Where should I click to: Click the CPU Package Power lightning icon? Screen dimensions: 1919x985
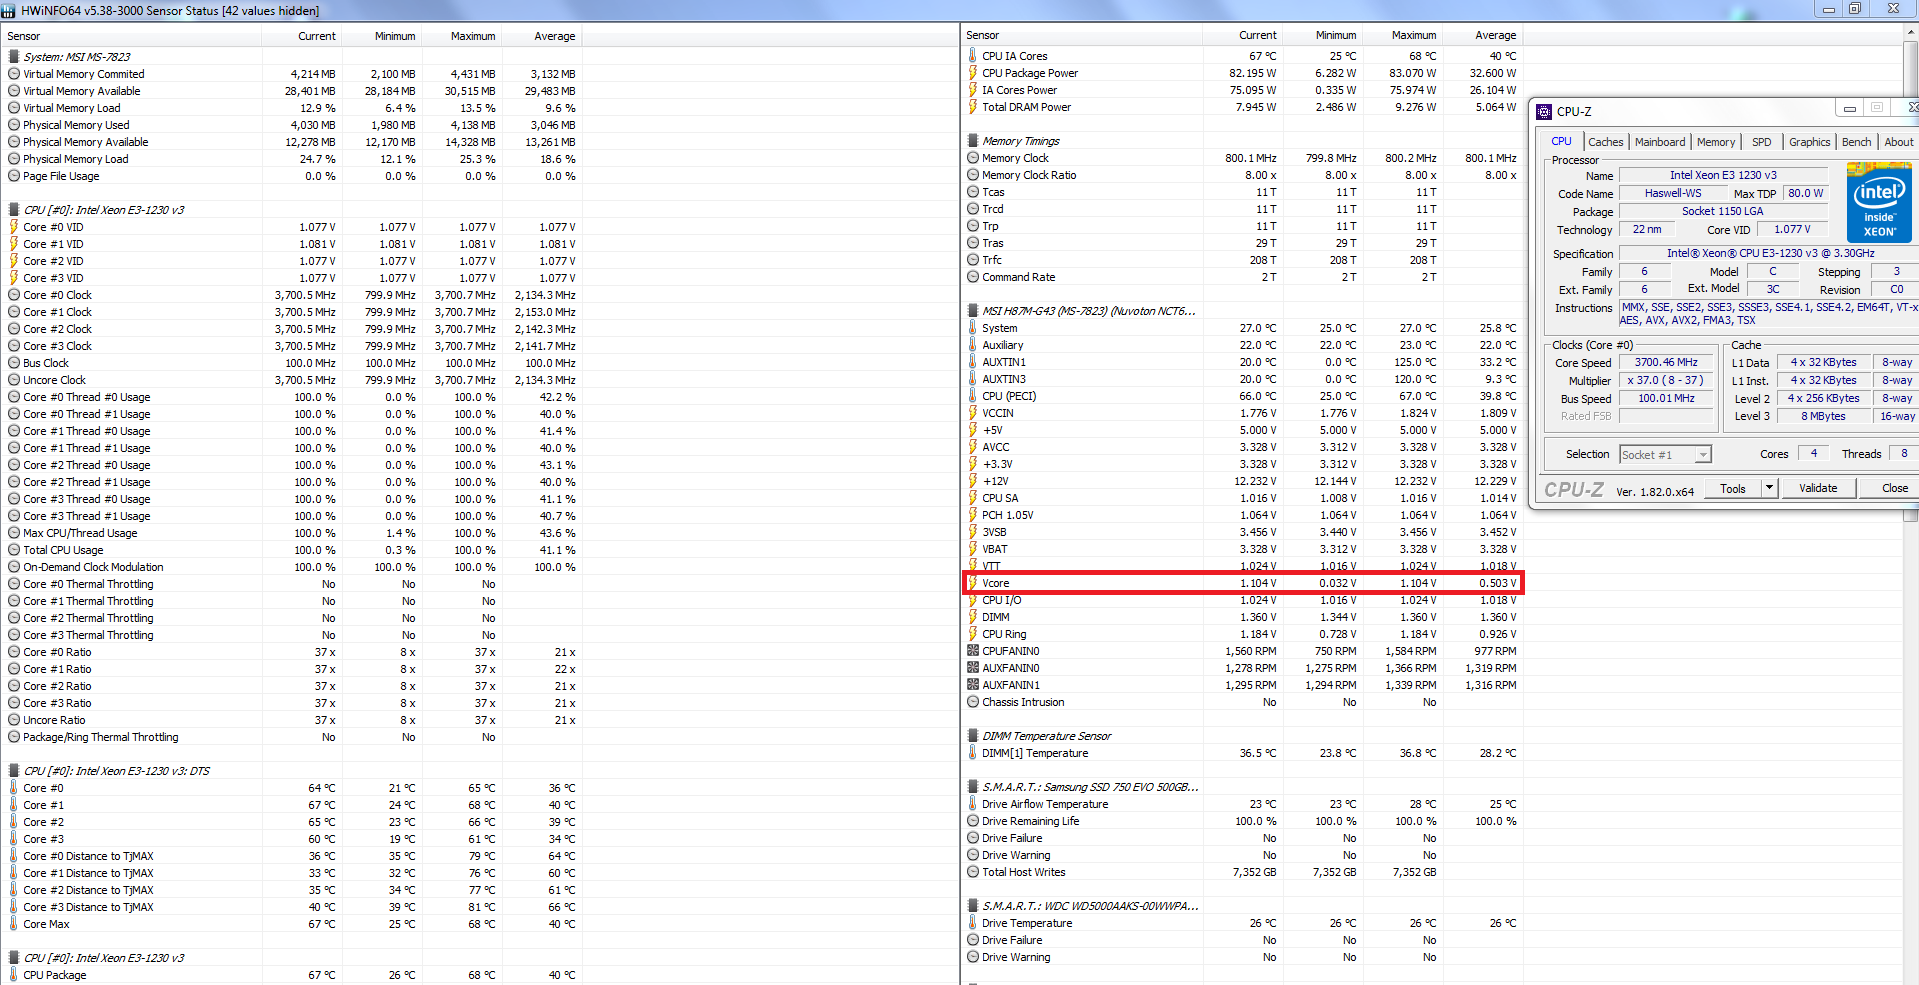(x=973, y=73)
